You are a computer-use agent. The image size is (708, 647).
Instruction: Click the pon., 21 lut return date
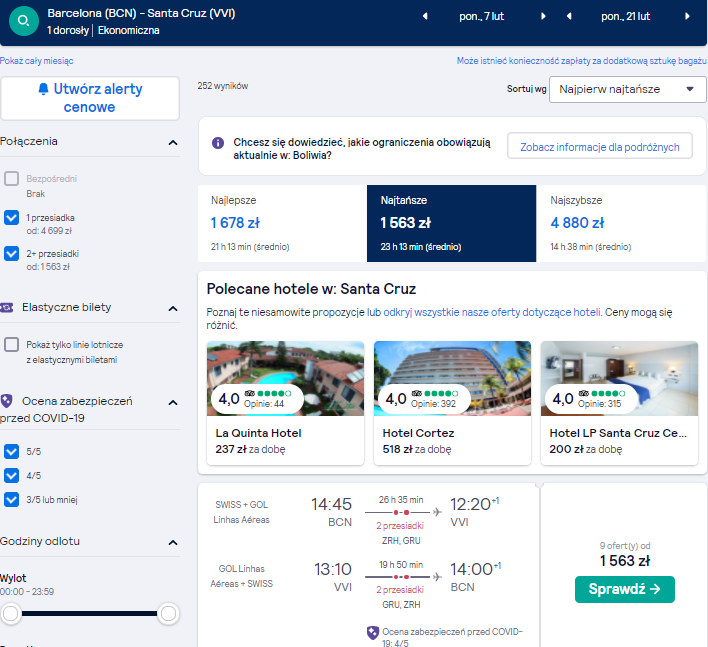tap(625, 17)
